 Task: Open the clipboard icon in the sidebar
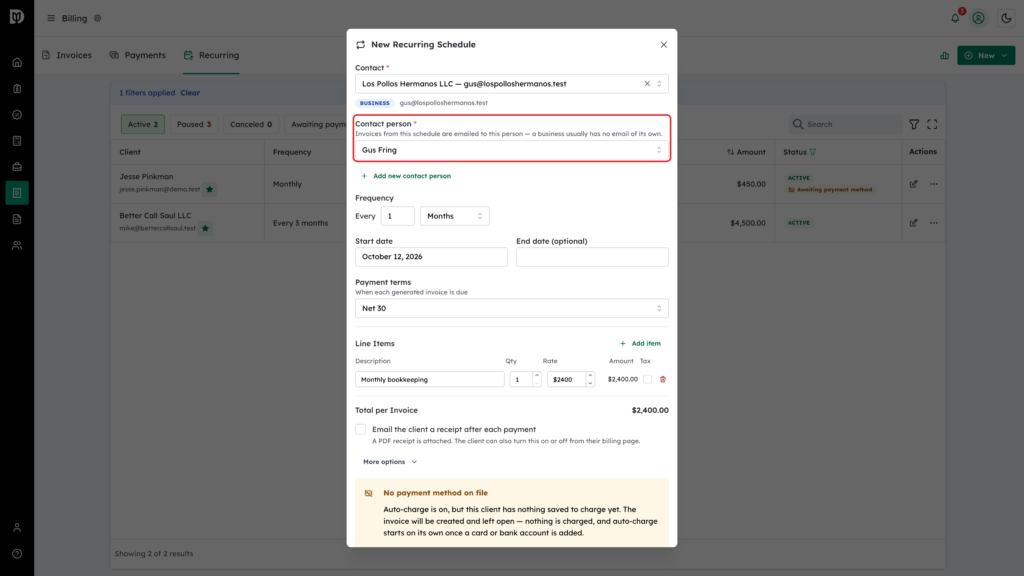[x=17, y=89]
